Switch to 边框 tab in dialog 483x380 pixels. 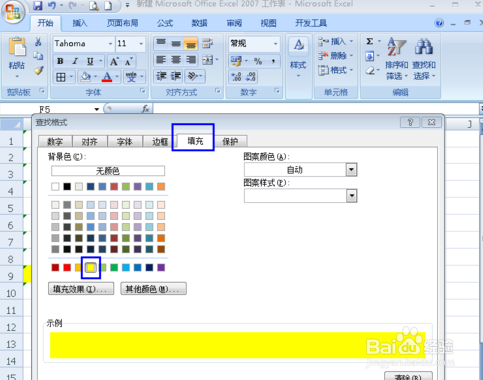pos(160,142)
